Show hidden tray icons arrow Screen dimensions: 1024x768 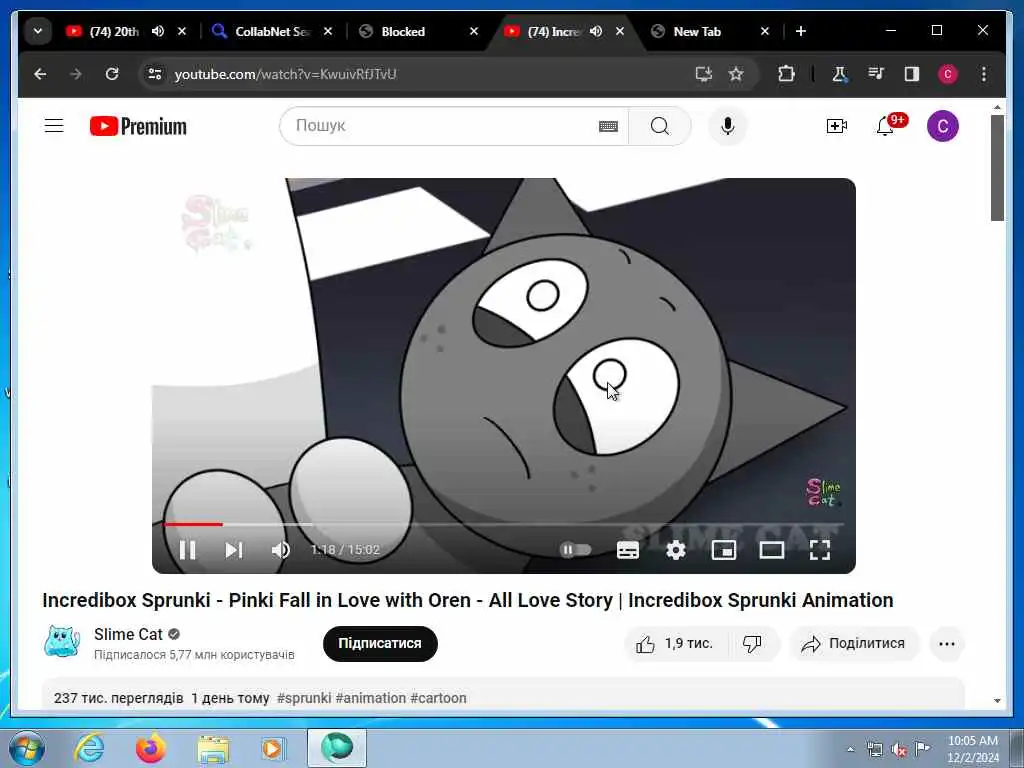tap(850, 749)
